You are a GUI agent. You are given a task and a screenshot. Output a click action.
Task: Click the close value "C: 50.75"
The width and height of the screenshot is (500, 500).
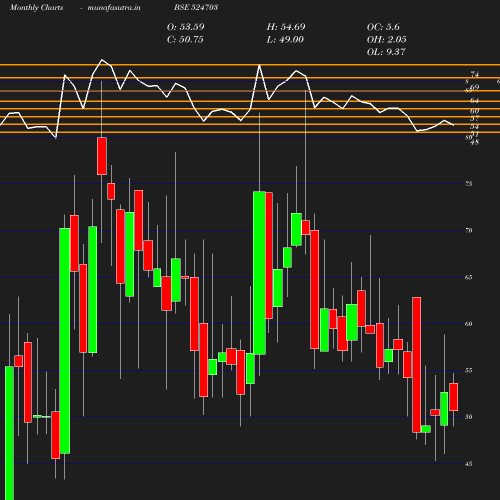click(x=185, y=39)
